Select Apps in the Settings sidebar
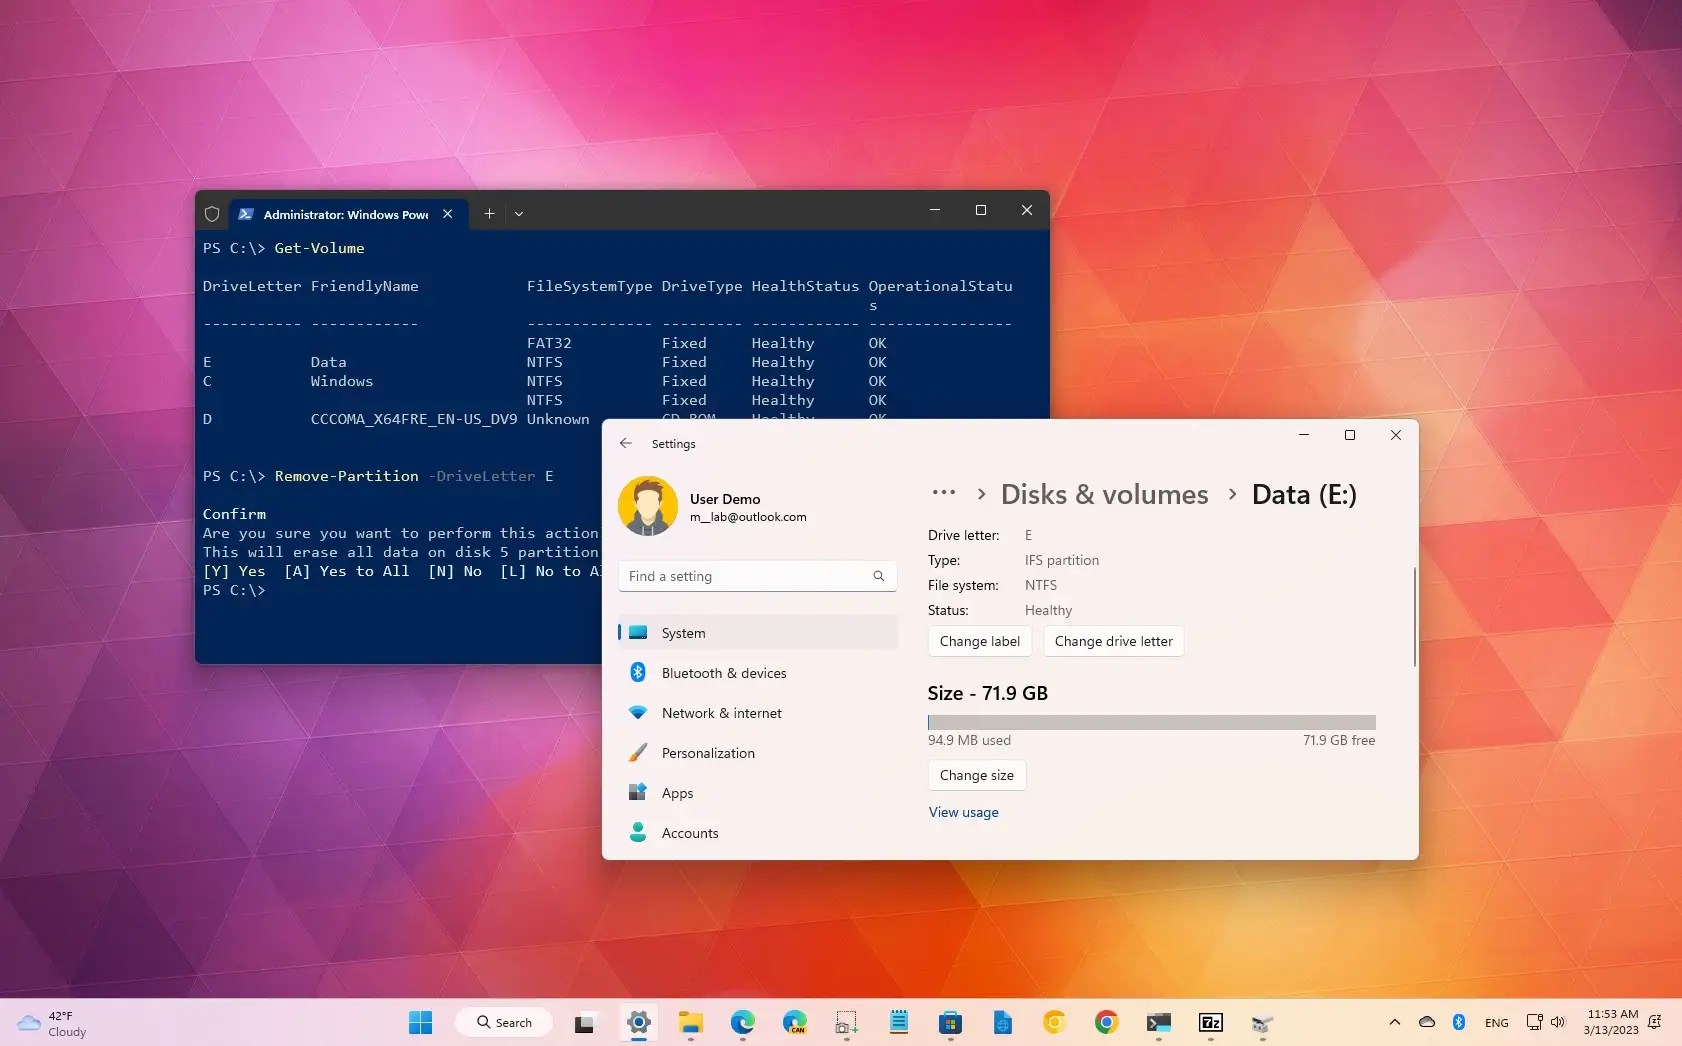The image size is (1682, 1046). click(x=677, y=793)
